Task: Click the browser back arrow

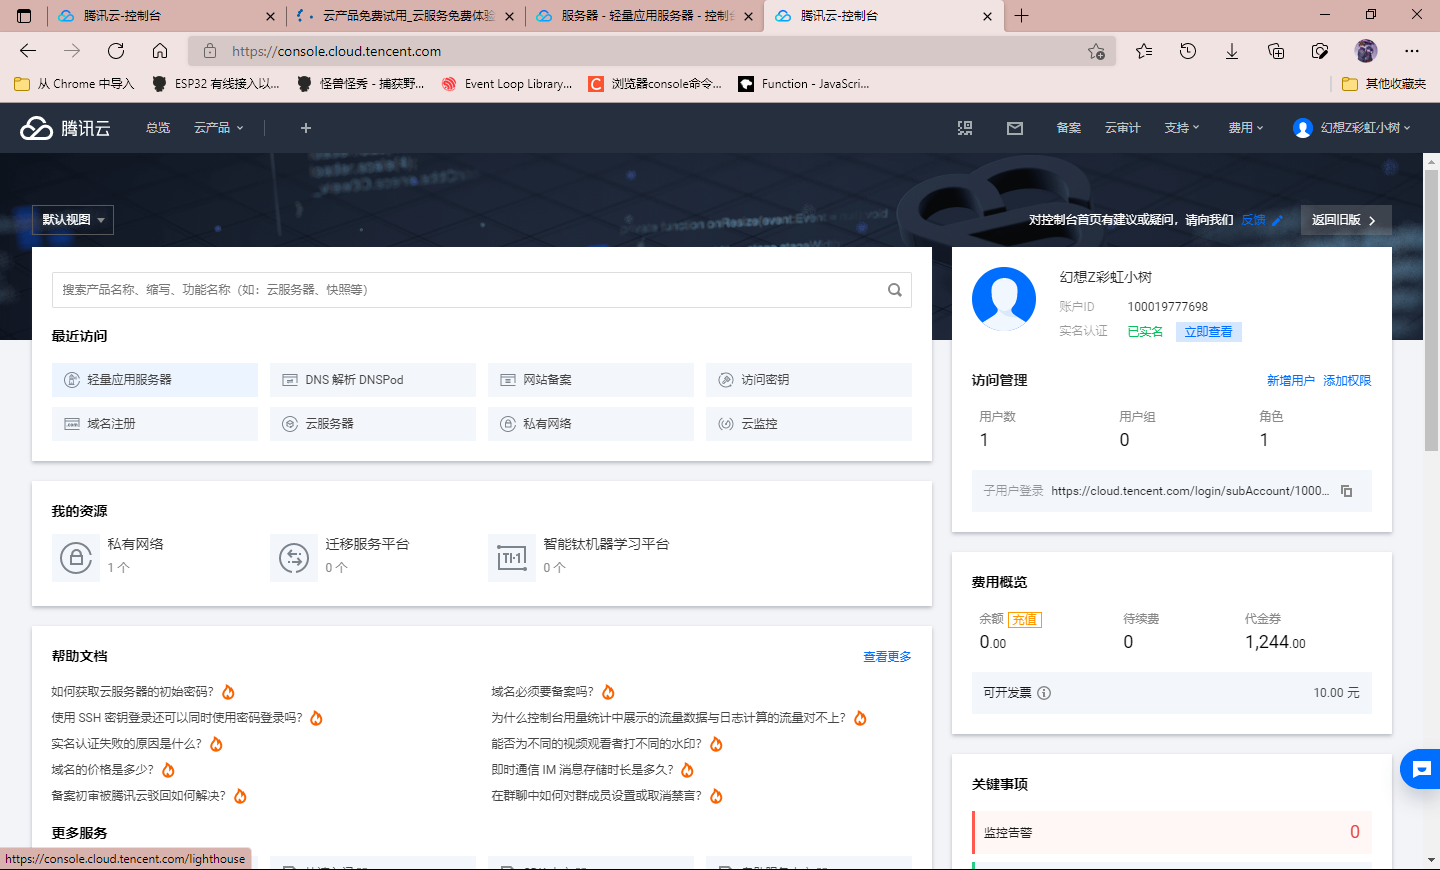Action: pyautogui.click(x=28, y=51)
